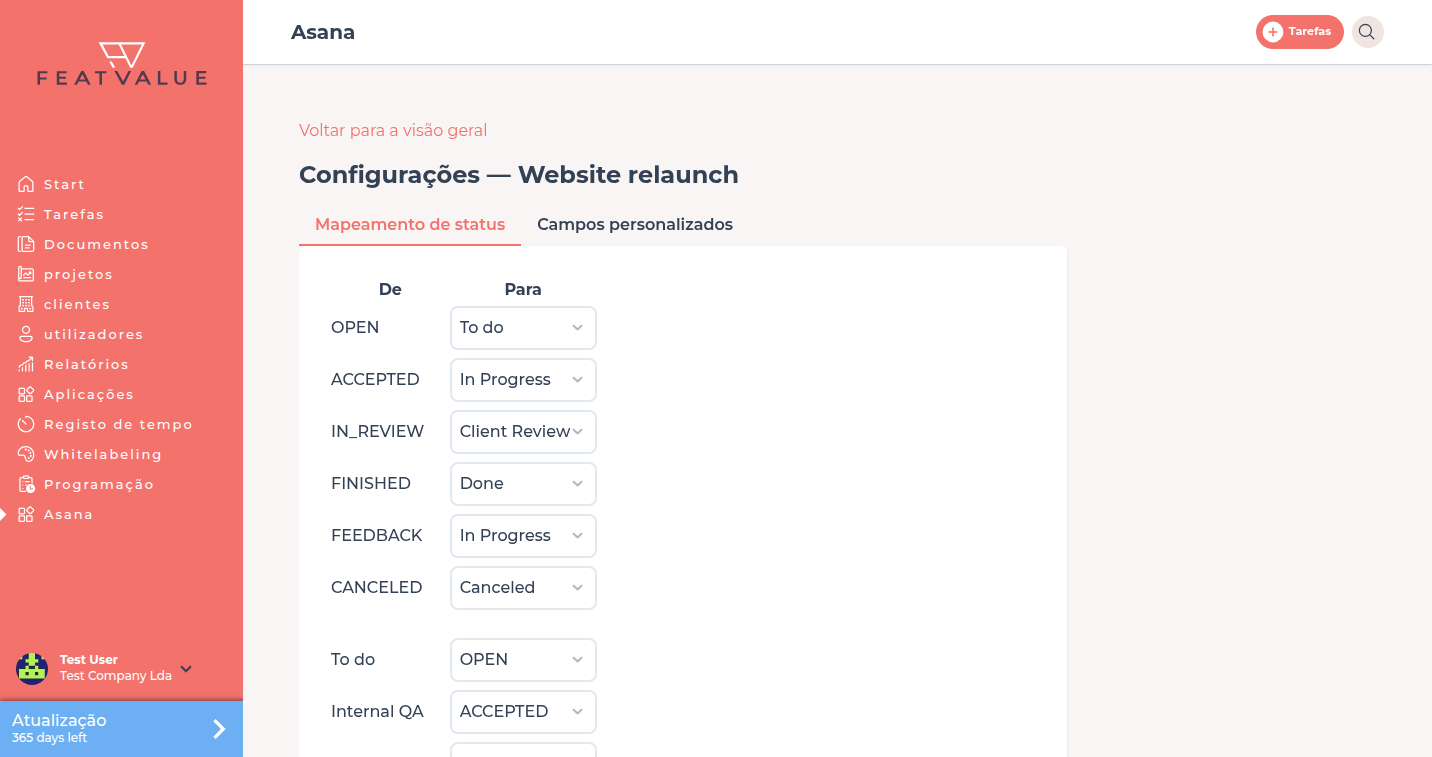Open ACCEPTED mapping dropdown
The height and width of the screenshot is (757, 1432).
523,380
